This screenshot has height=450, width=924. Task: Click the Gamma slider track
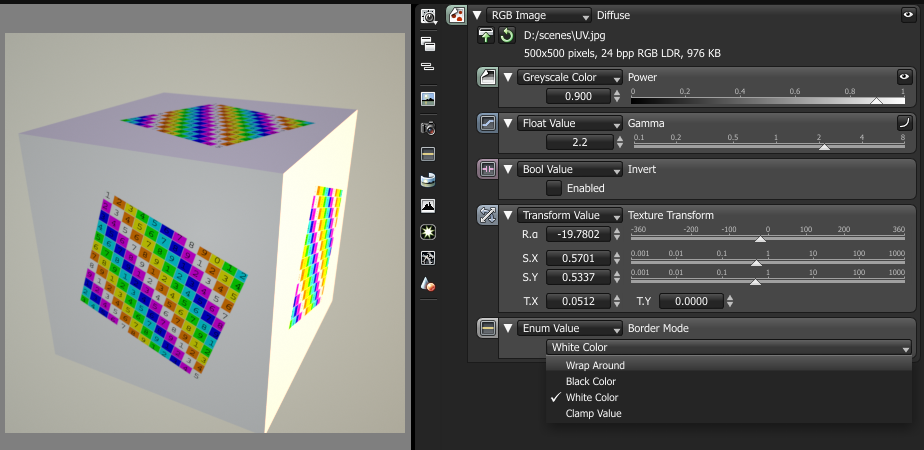click(769, 145)
